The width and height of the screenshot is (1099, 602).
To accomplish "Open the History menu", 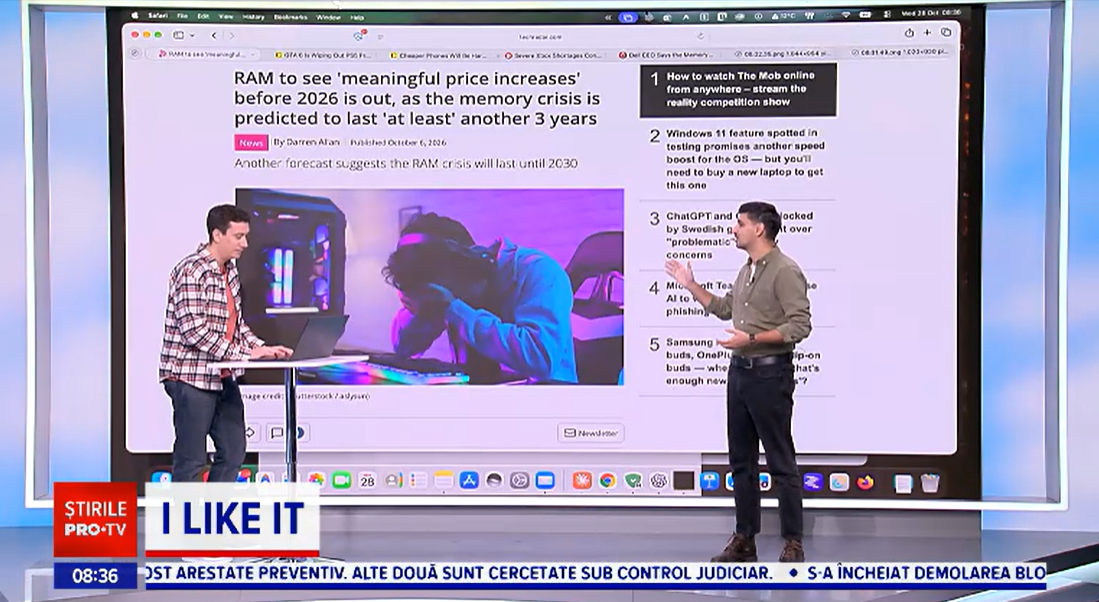I will pos(253,17).
